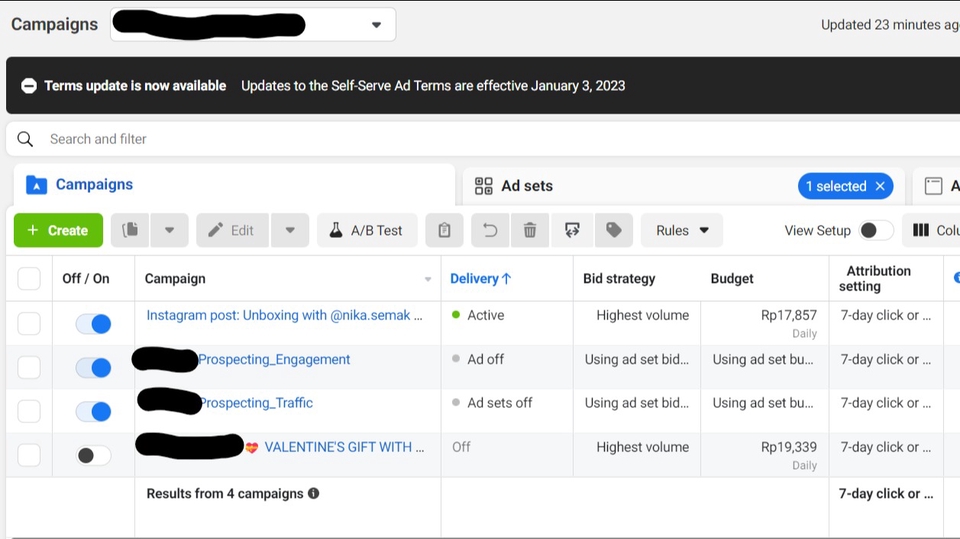Screen dimensions: 960x539
Task: Click the Tag label icon
Action: point(614,230)
